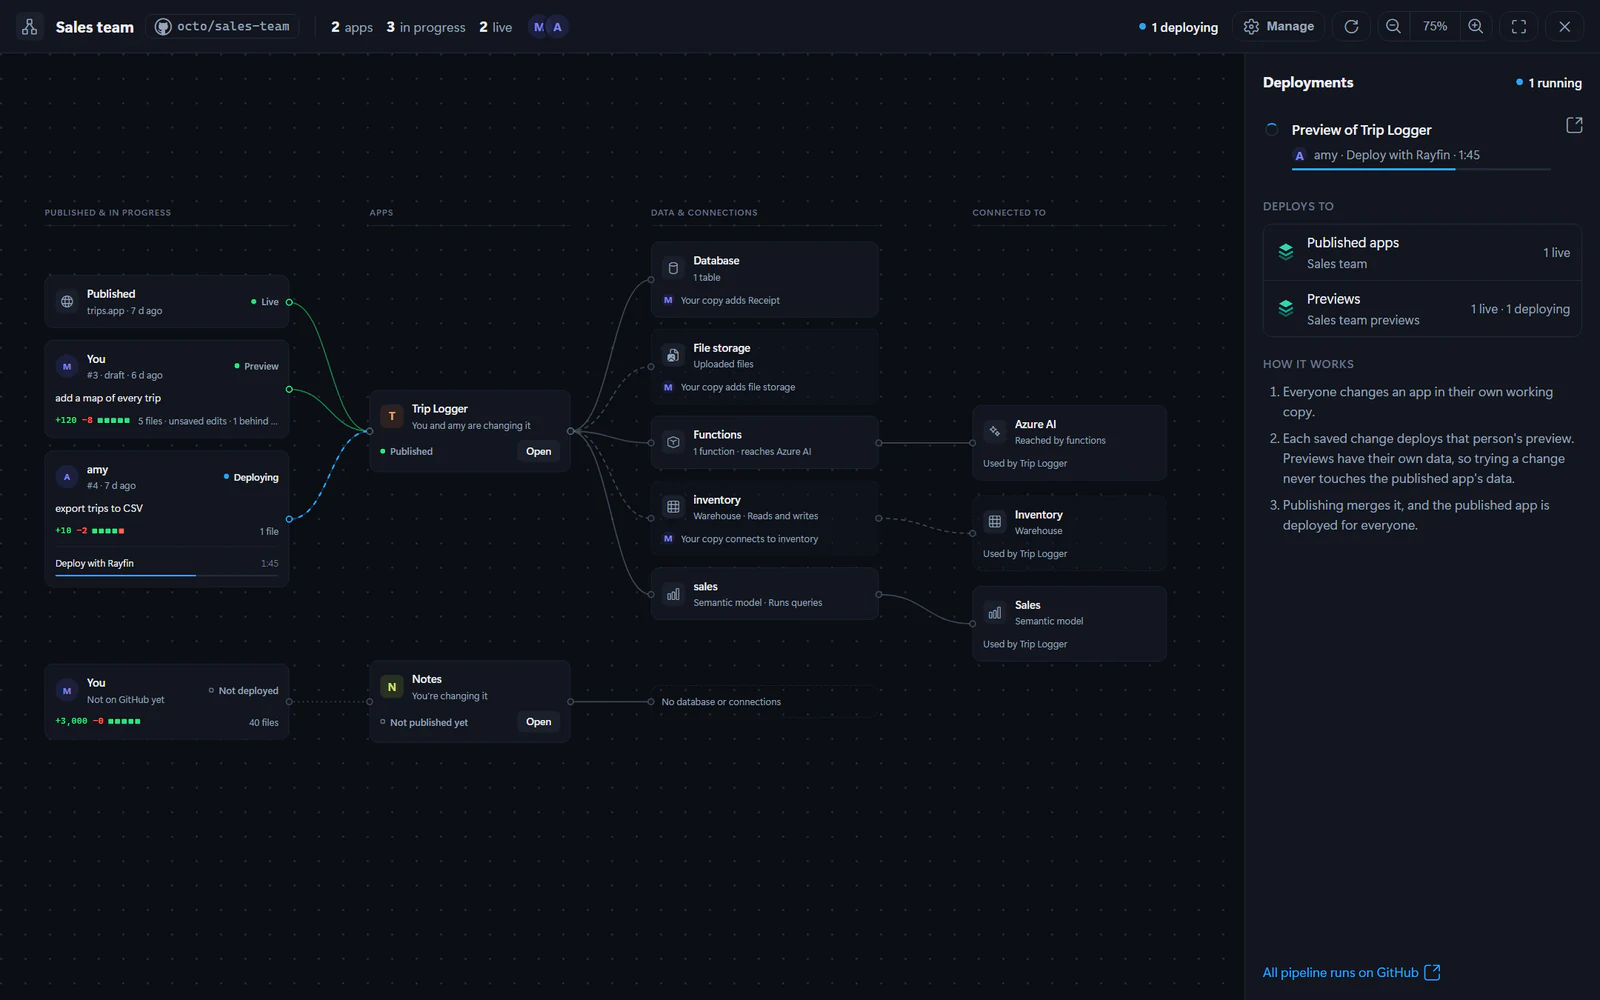Select the Published trips.app card
This screenshot has width=1600, height=1000.
[x=167, y=301]
